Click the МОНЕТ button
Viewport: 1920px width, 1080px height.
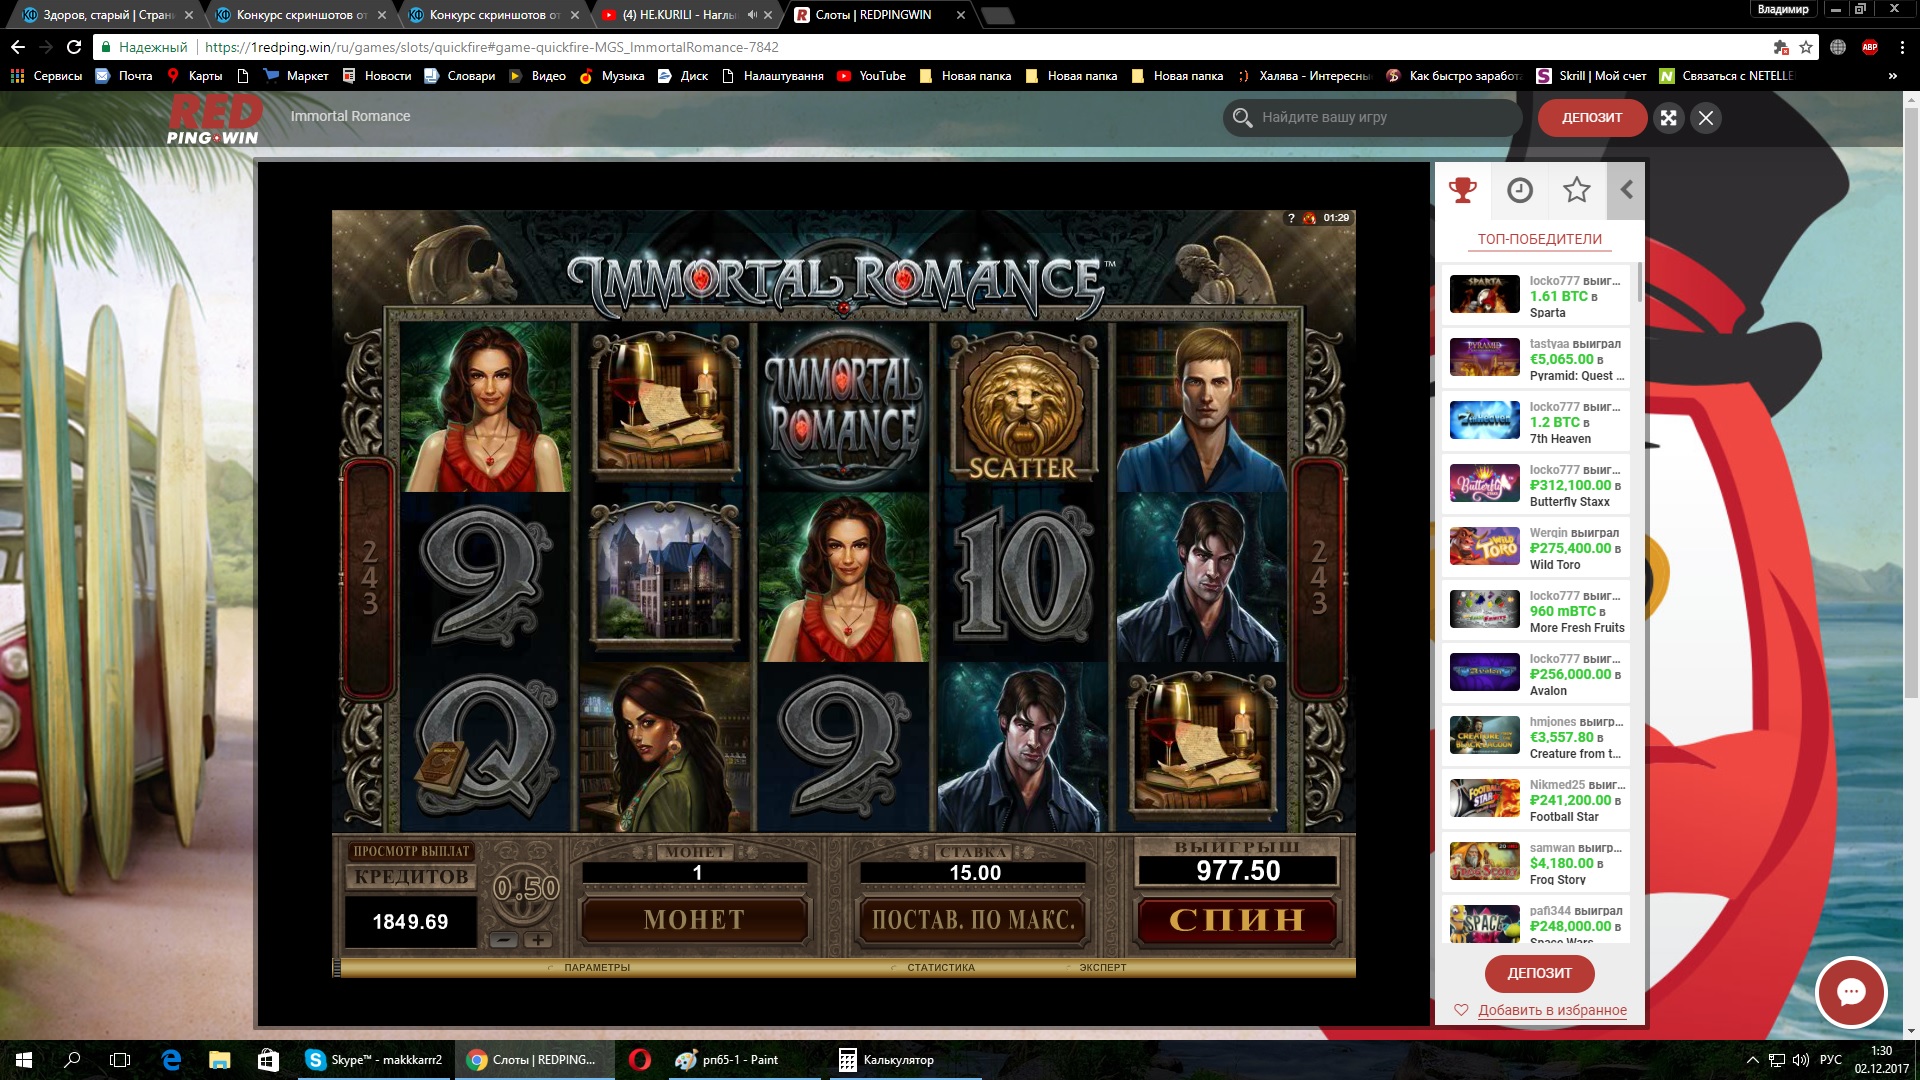[x=694, y=920]
